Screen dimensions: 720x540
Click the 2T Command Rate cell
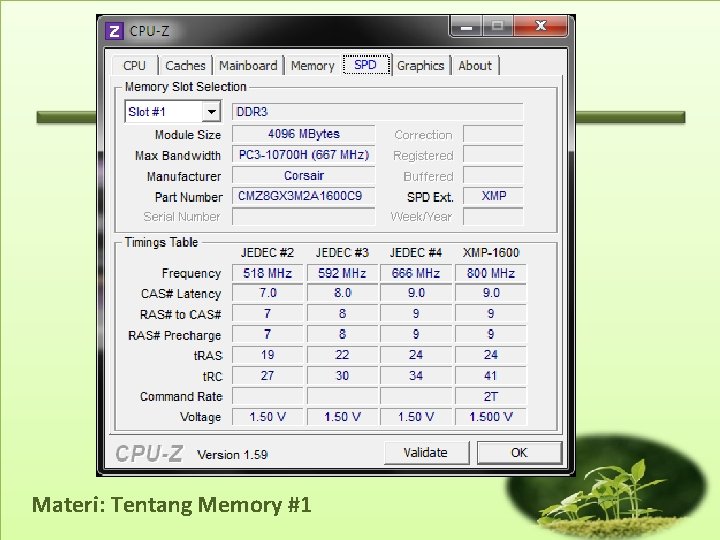[x=491, y=396]
